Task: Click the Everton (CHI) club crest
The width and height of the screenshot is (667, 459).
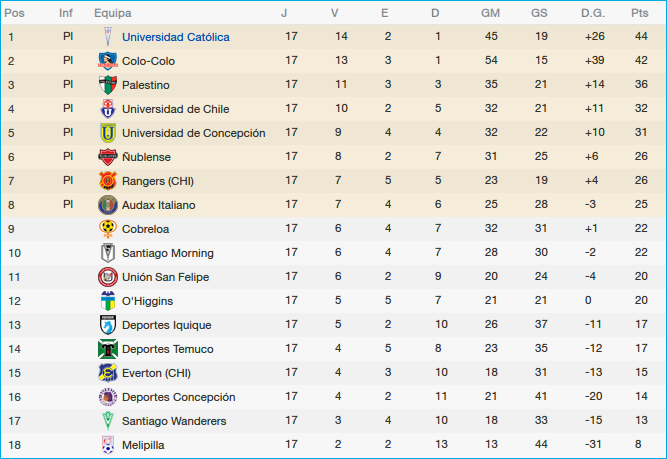Action: 107,373
